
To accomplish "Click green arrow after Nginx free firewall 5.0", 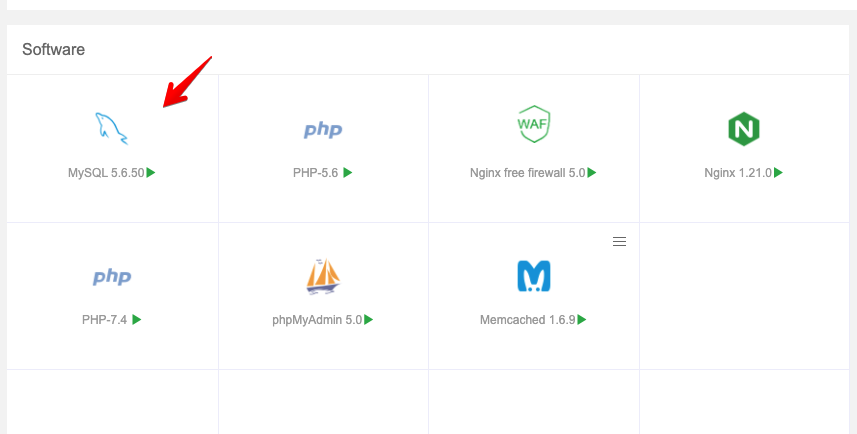I will (x=592, y=173).
